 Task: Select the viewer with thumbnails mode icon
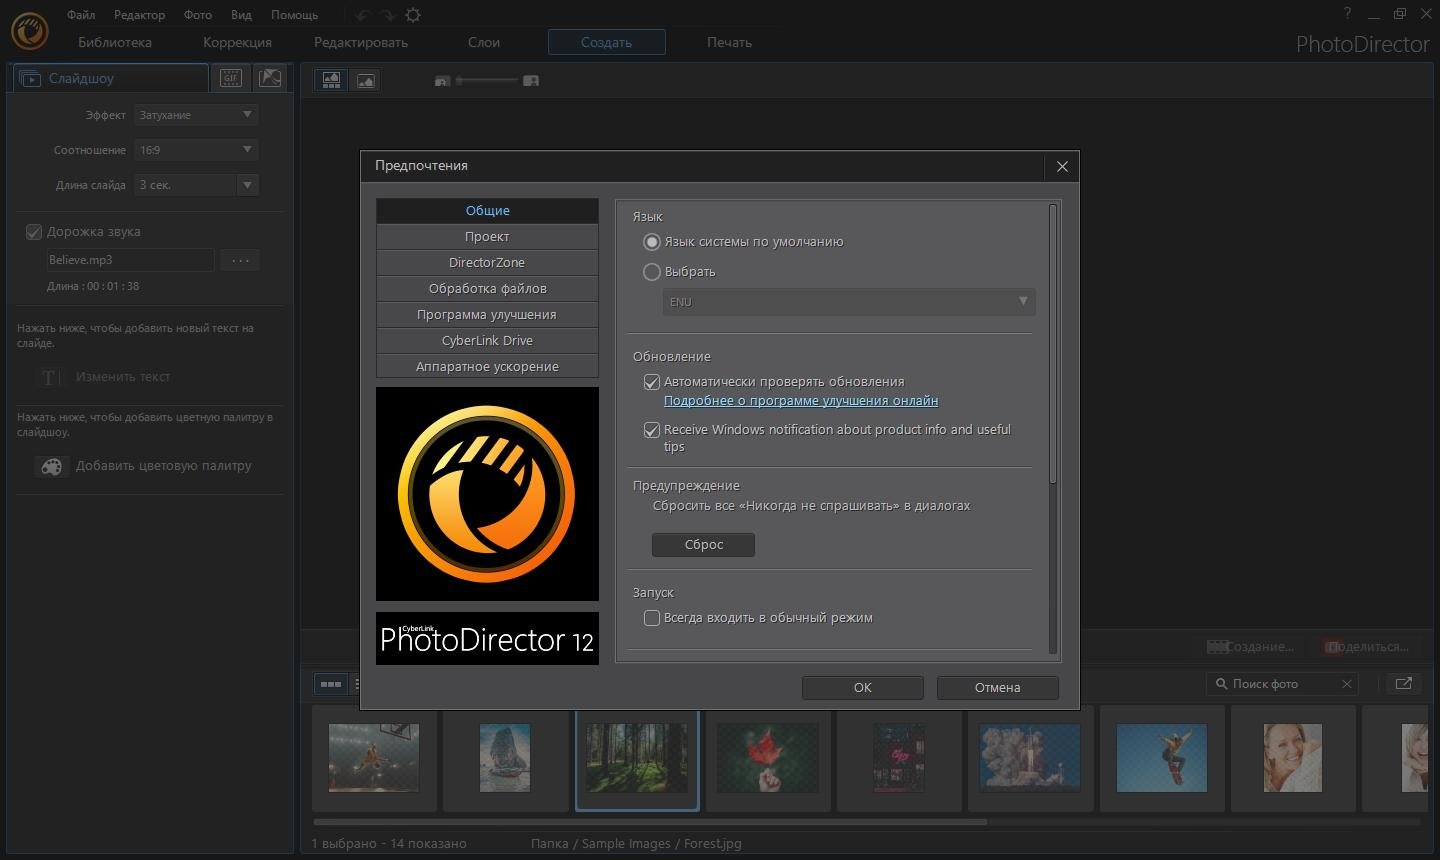tap(331, 81)
